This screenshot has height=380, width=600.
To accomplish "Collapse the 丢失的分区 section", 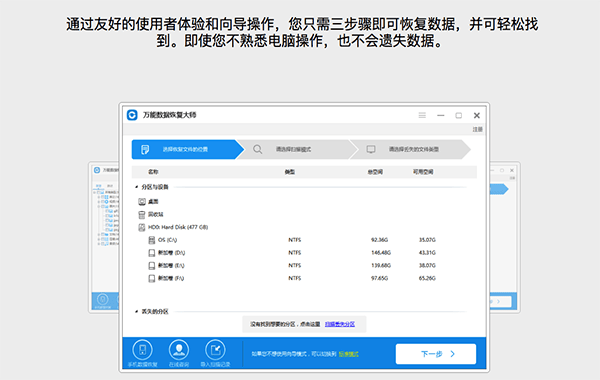I will 136,312.
